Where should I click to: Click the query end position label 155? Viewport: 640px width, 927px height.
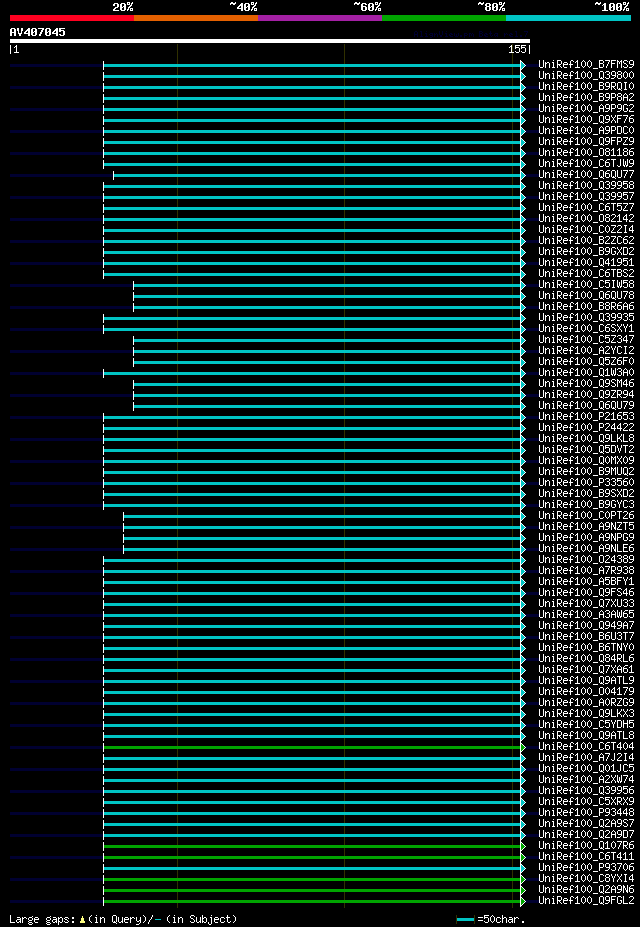pyautogui.click(x=518, y=50)
